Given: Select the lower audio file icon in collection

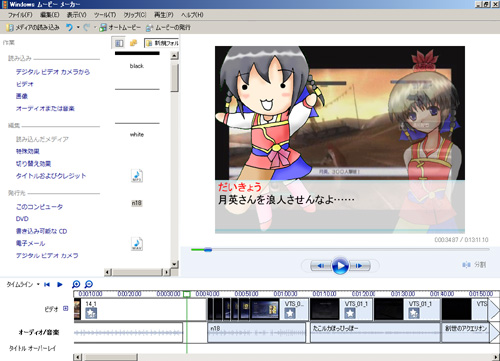Looking at the screenshot, I should [x=137, y=244].
